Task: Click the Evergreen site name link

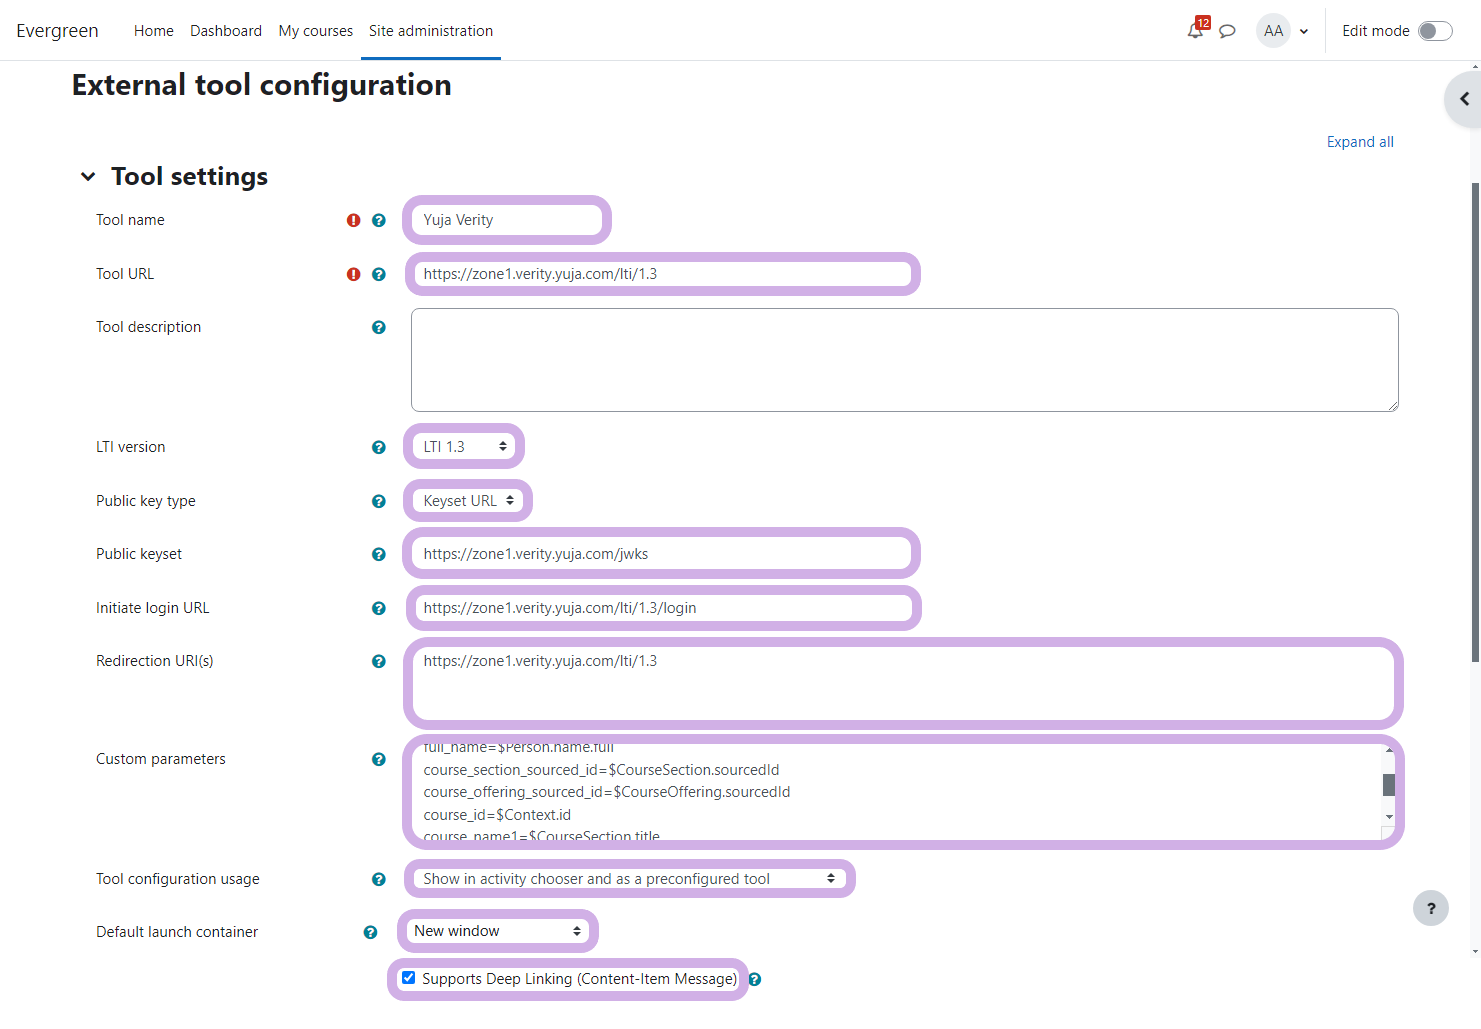Action: 57,31
